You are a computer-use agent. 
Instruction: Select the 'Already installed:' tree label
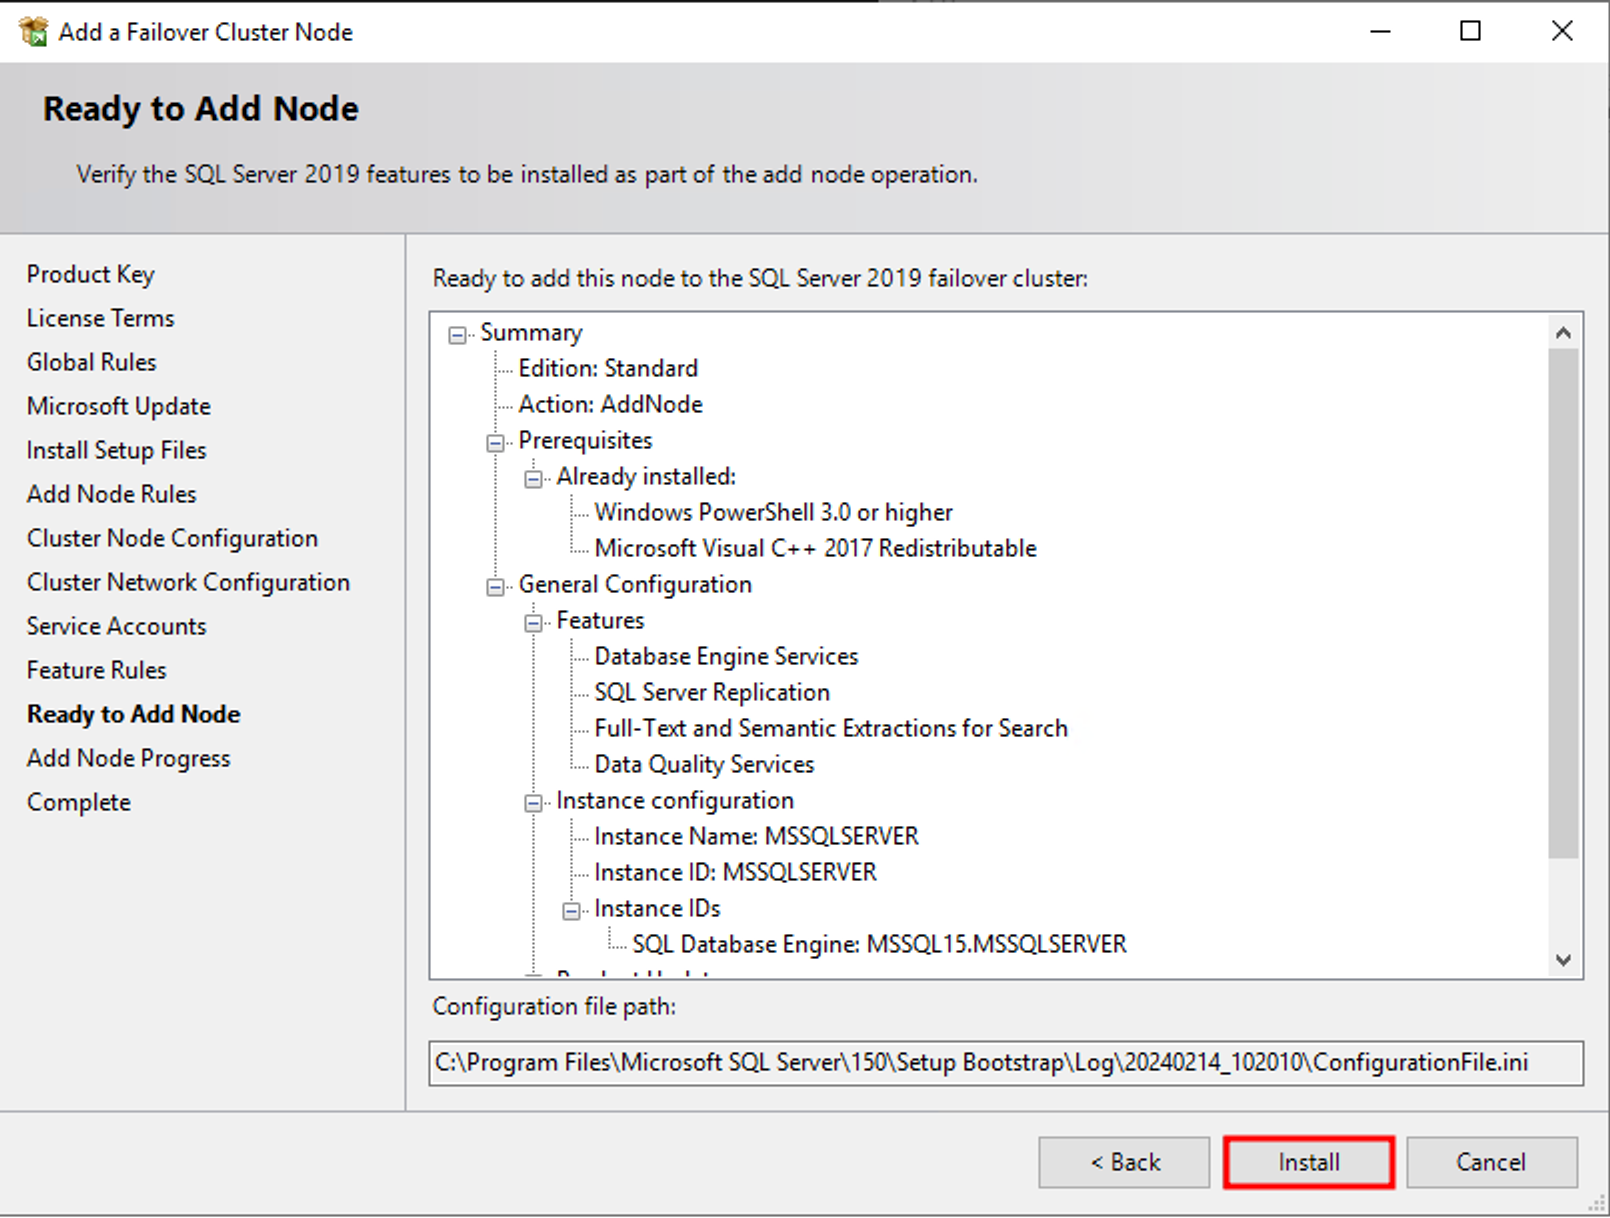coord(646,476)
